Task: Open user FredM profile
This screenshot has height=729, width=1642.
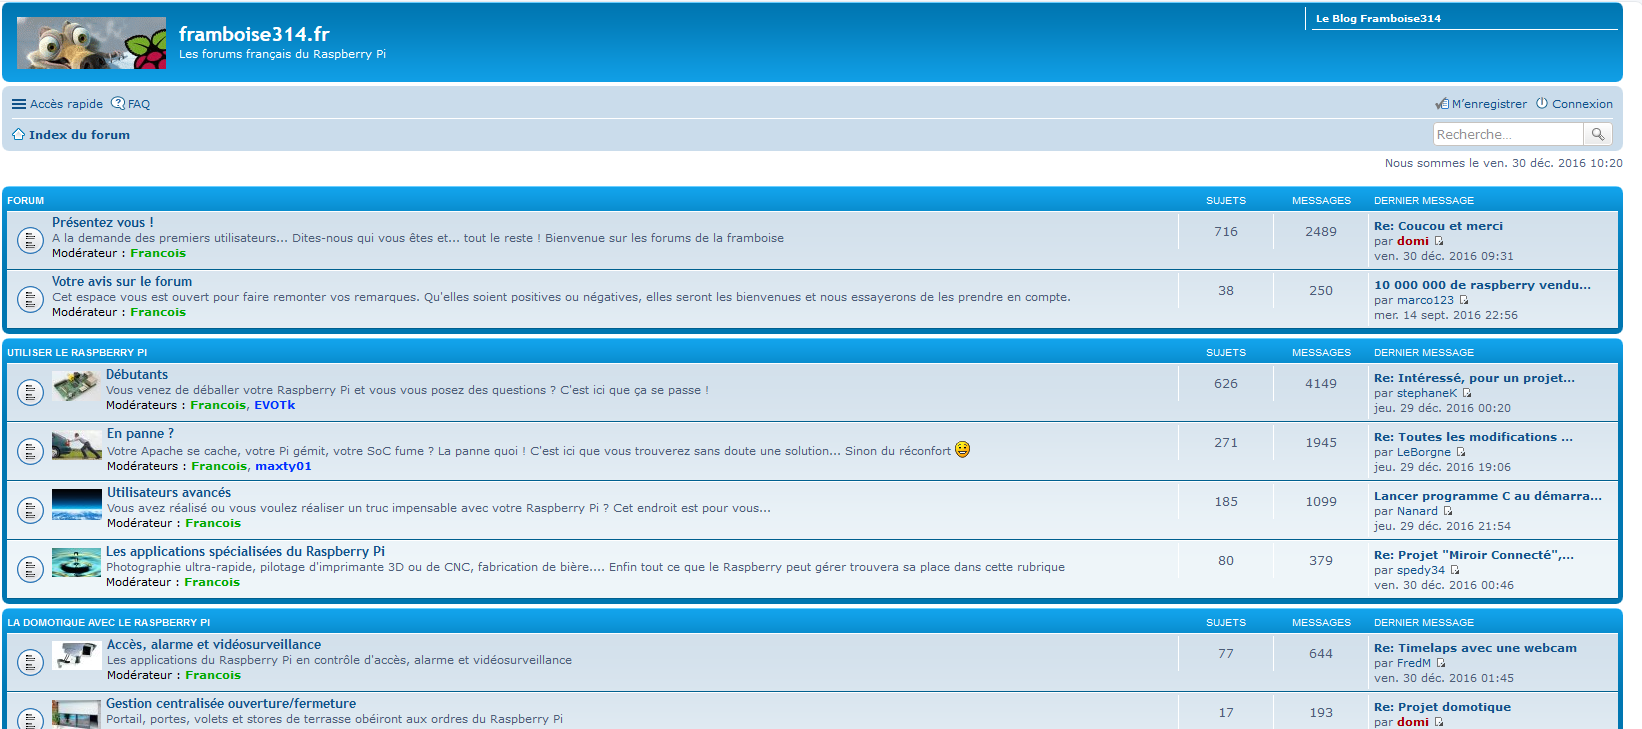Action: tap(1414, 663)
